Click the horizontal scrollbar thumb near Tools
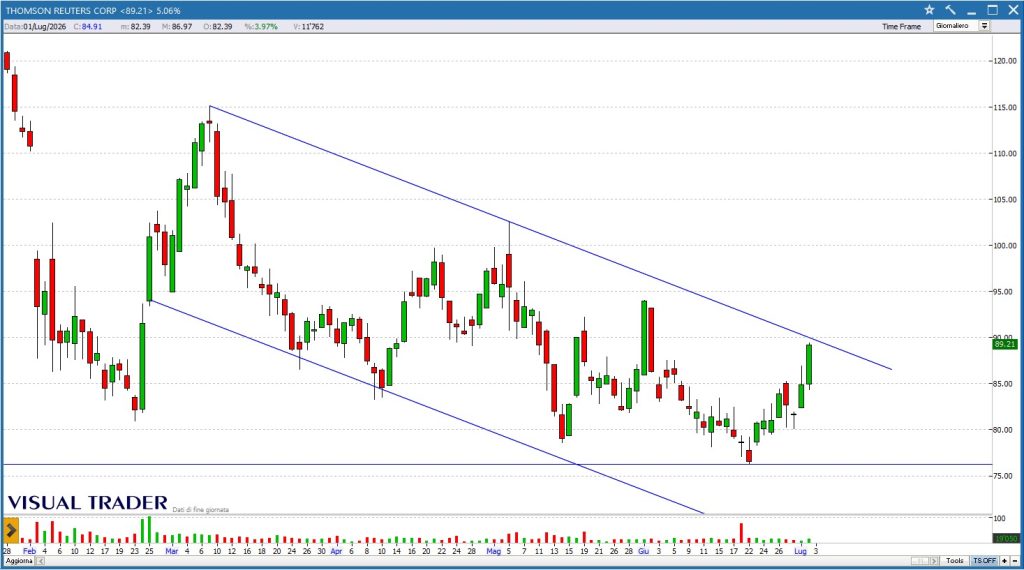1024x570 pixels. pos(920,561)
